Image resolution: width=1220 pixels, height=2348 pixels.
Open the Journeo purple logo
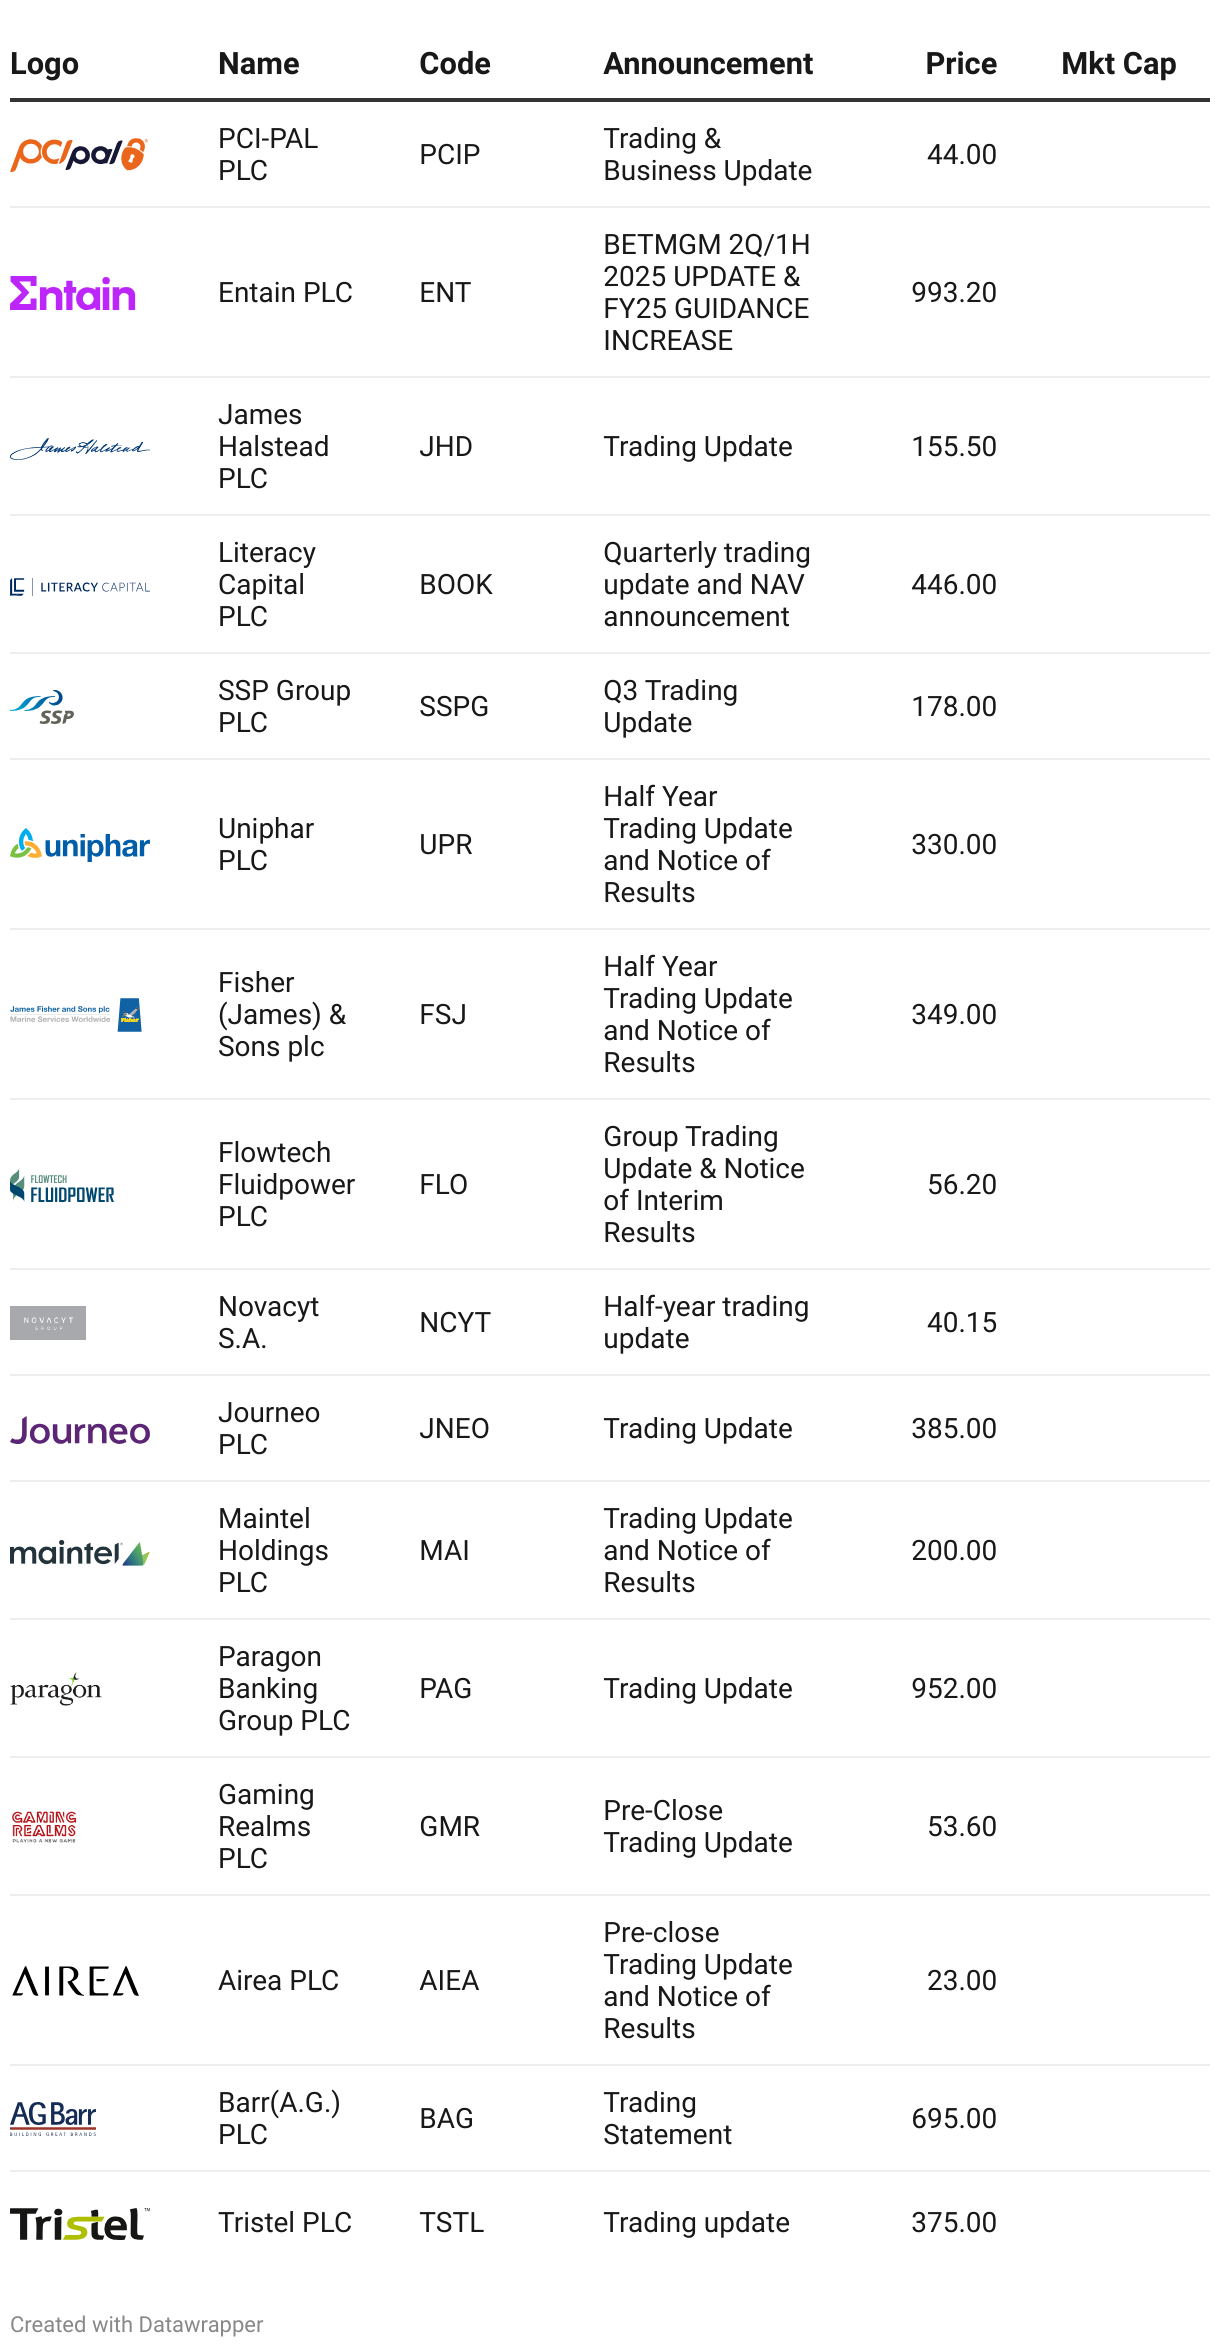click(80, 1430)
